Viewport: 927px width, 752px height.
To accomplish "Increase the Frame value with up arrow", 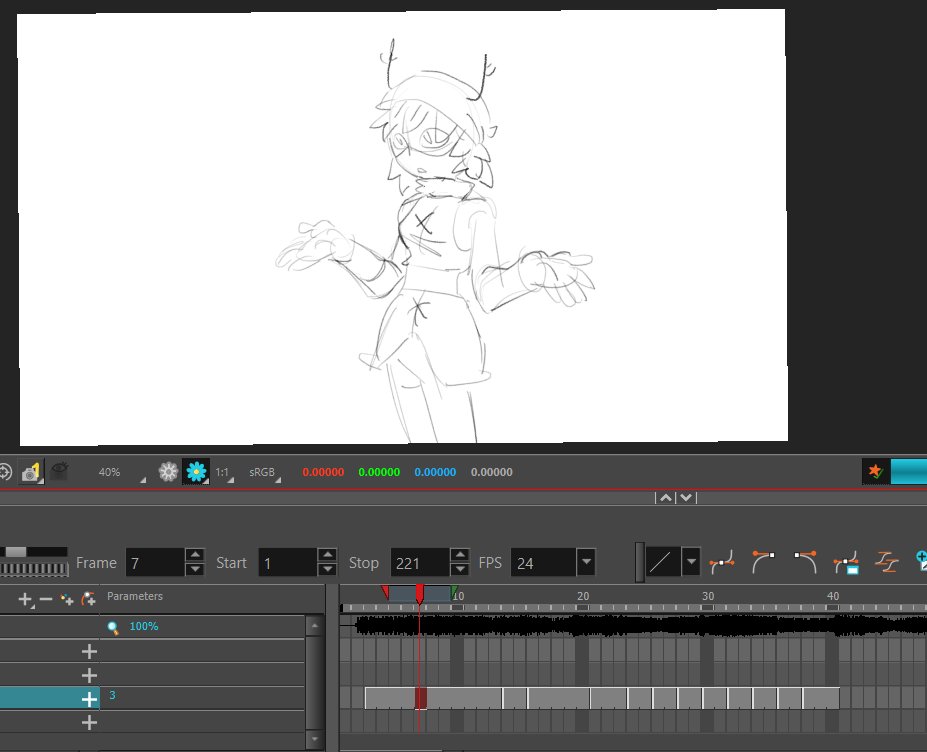I will point(195,555).
